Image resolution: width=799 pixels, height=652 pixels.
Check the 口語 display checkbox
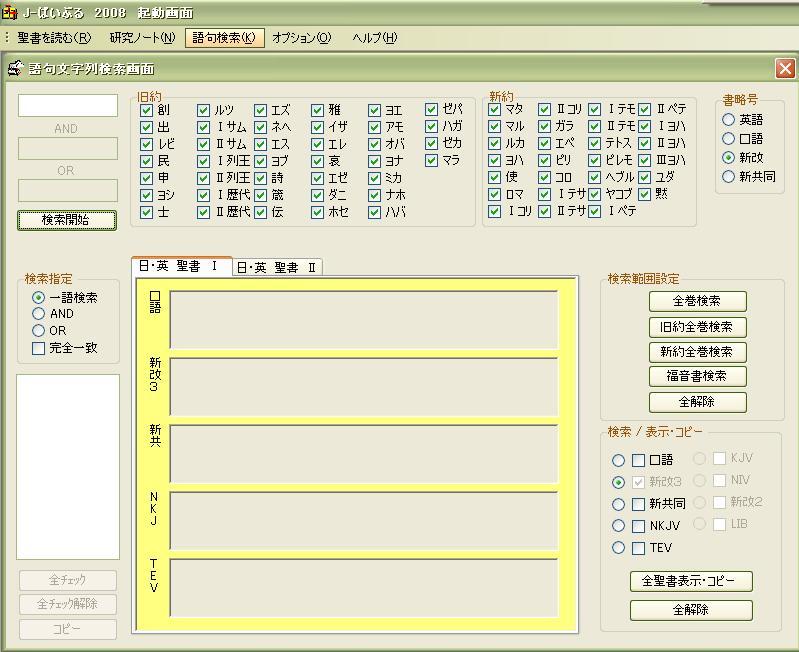(638, 460)
